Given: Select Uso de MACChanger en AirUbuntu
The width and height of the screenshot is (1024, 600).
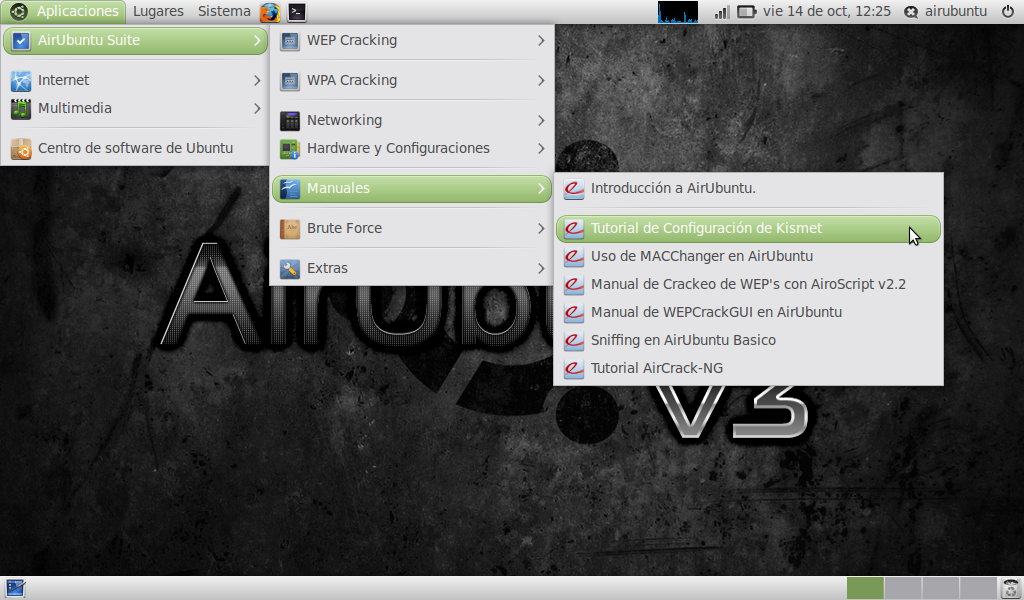Looking at the screenshot, I should click(x=701, y=256).
